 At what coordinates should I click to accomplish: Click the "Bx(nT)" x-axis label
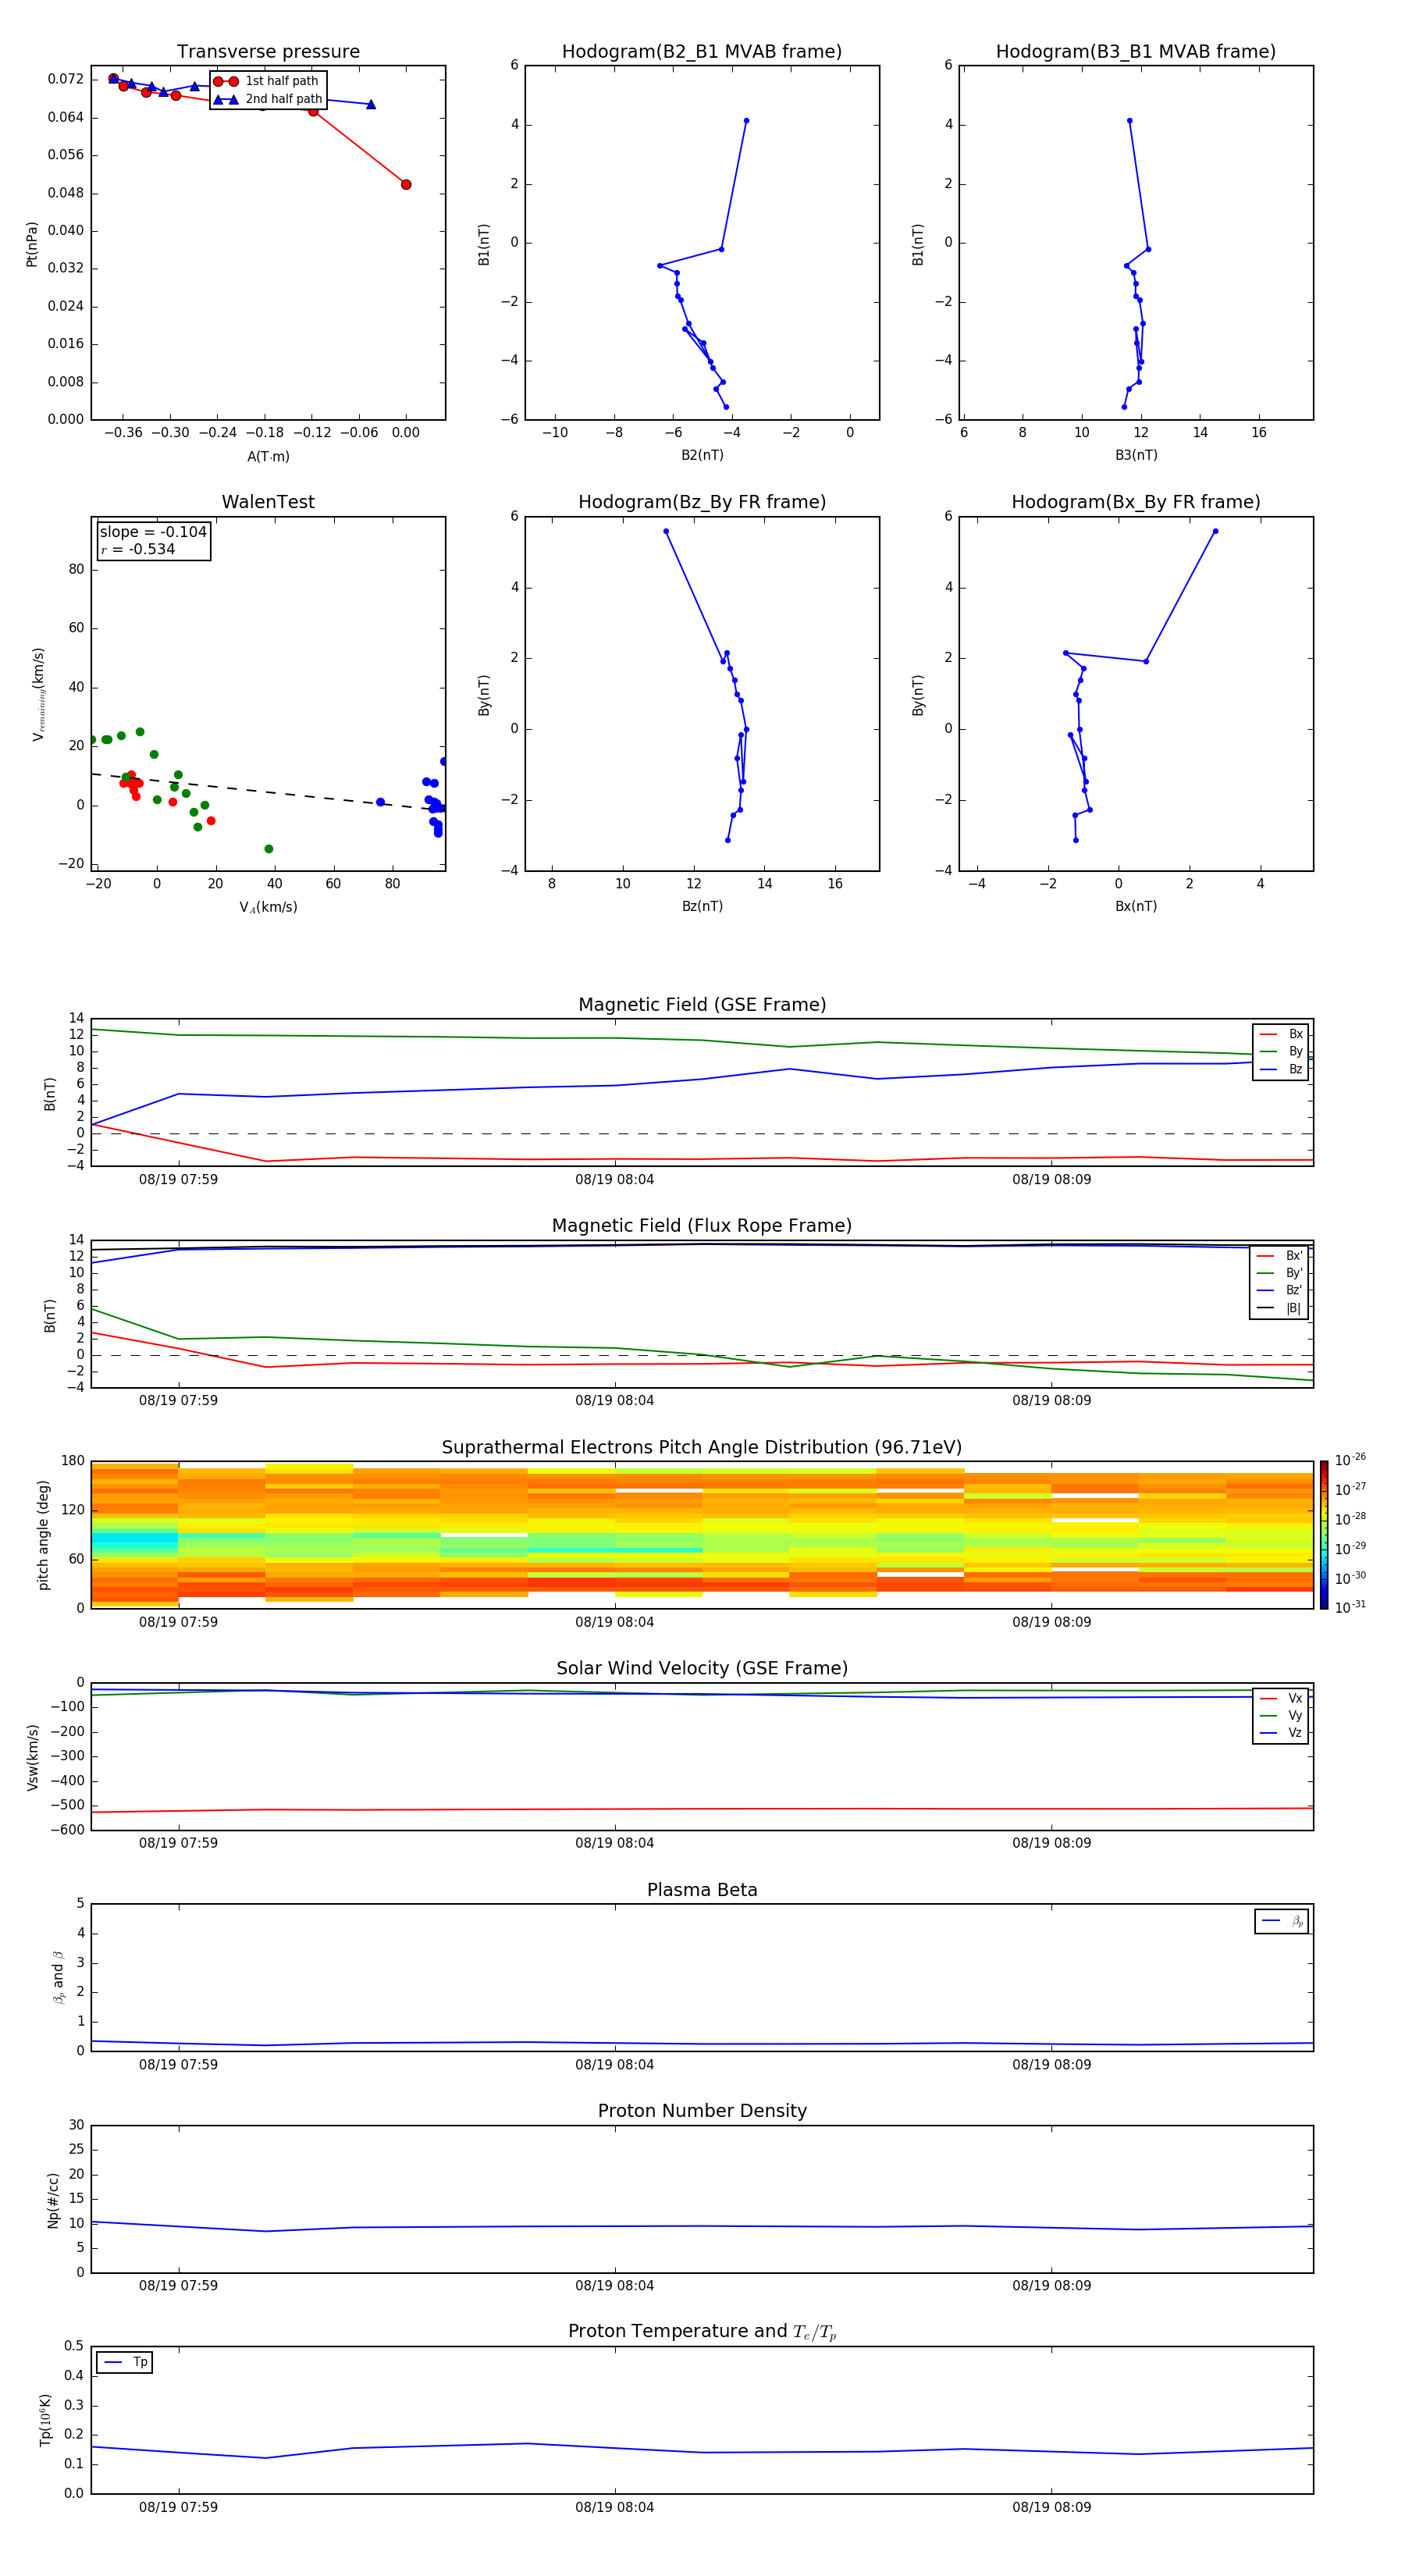coord(1136,906)
